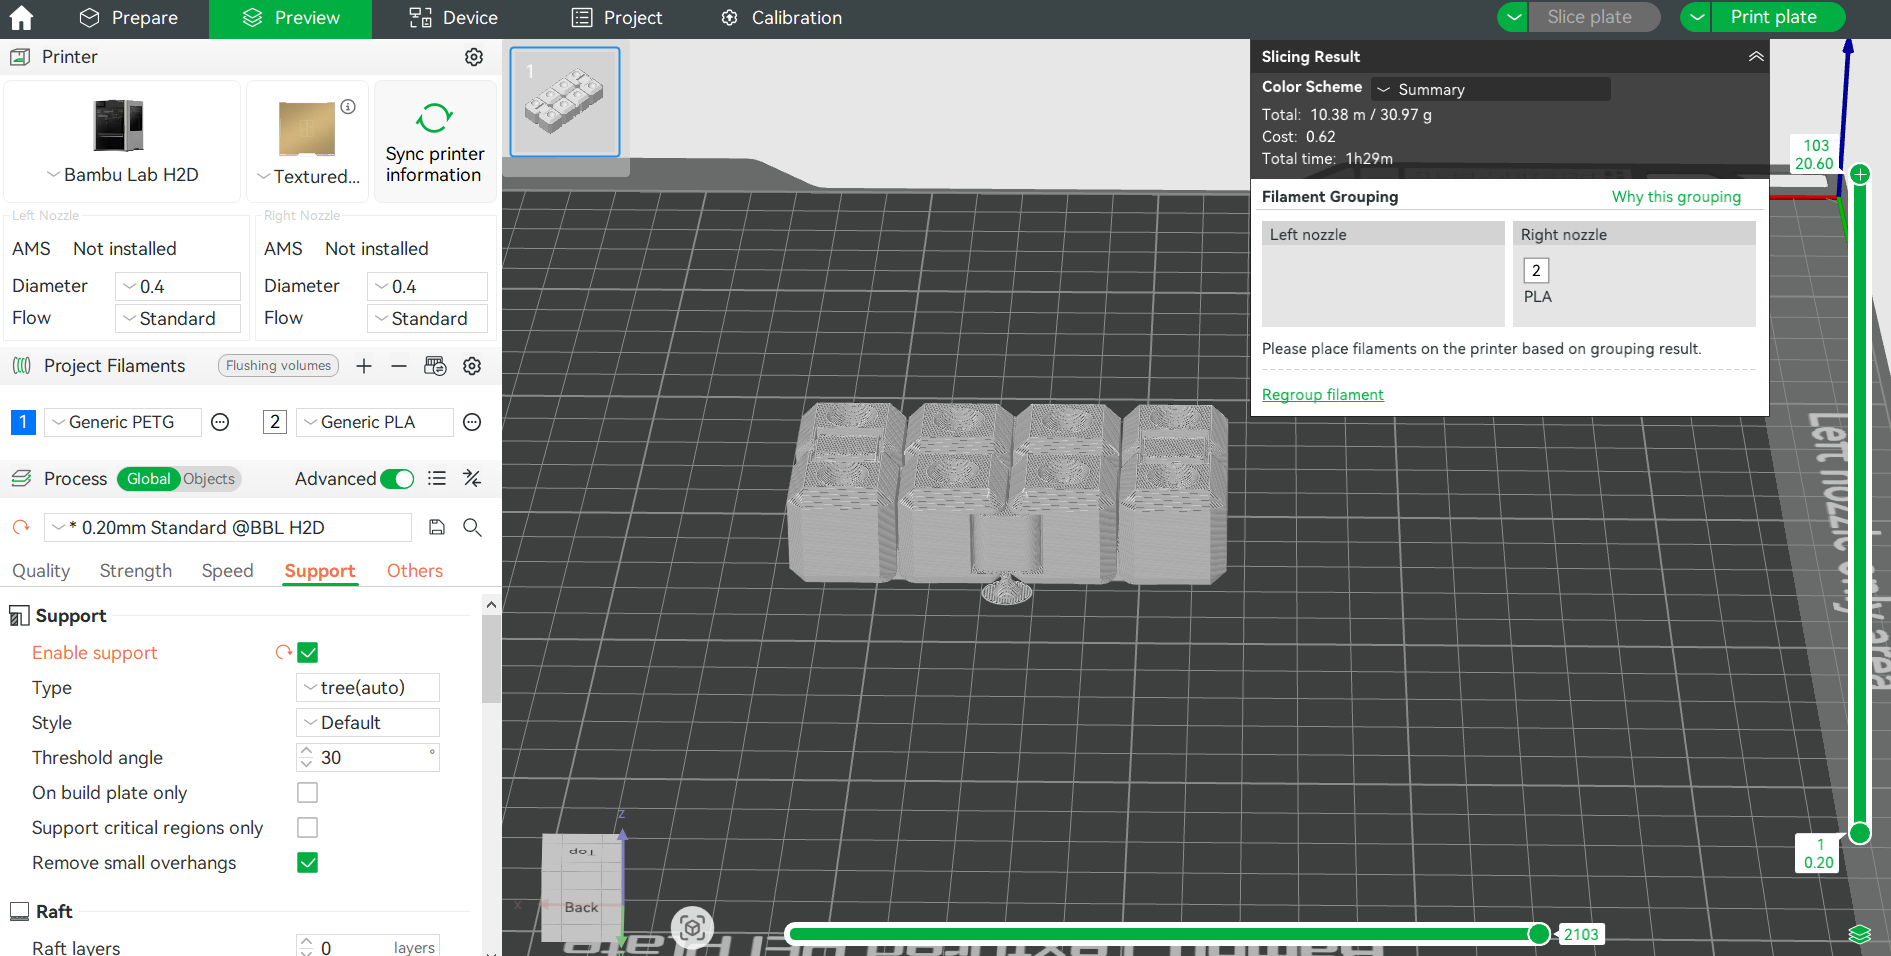This screenshot has width=1891, height=956.
Task: Expand Print plate options arrow
Action: (x=1697, y=17)
